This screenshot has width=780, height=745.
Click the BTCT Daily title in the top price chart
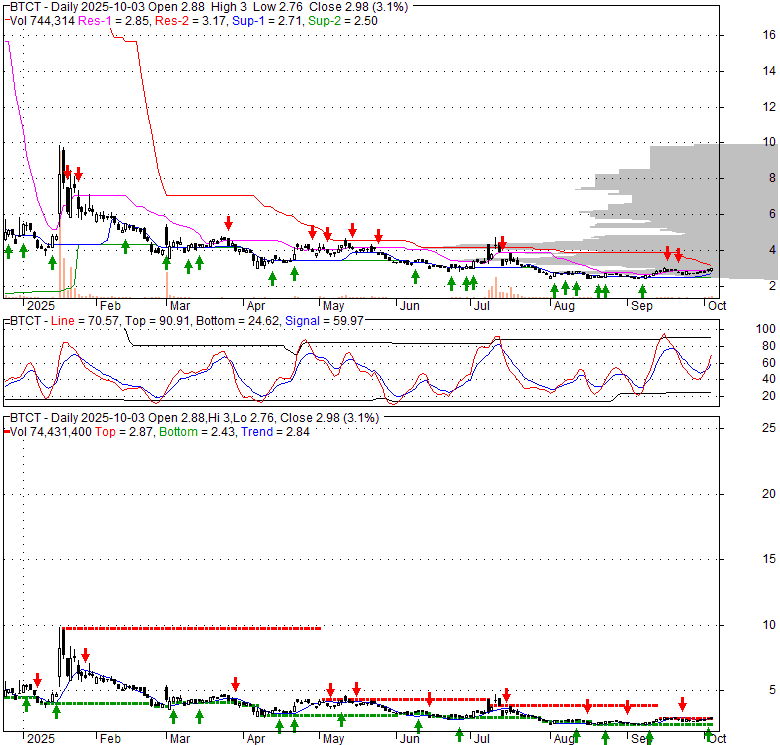click(209, 7)
